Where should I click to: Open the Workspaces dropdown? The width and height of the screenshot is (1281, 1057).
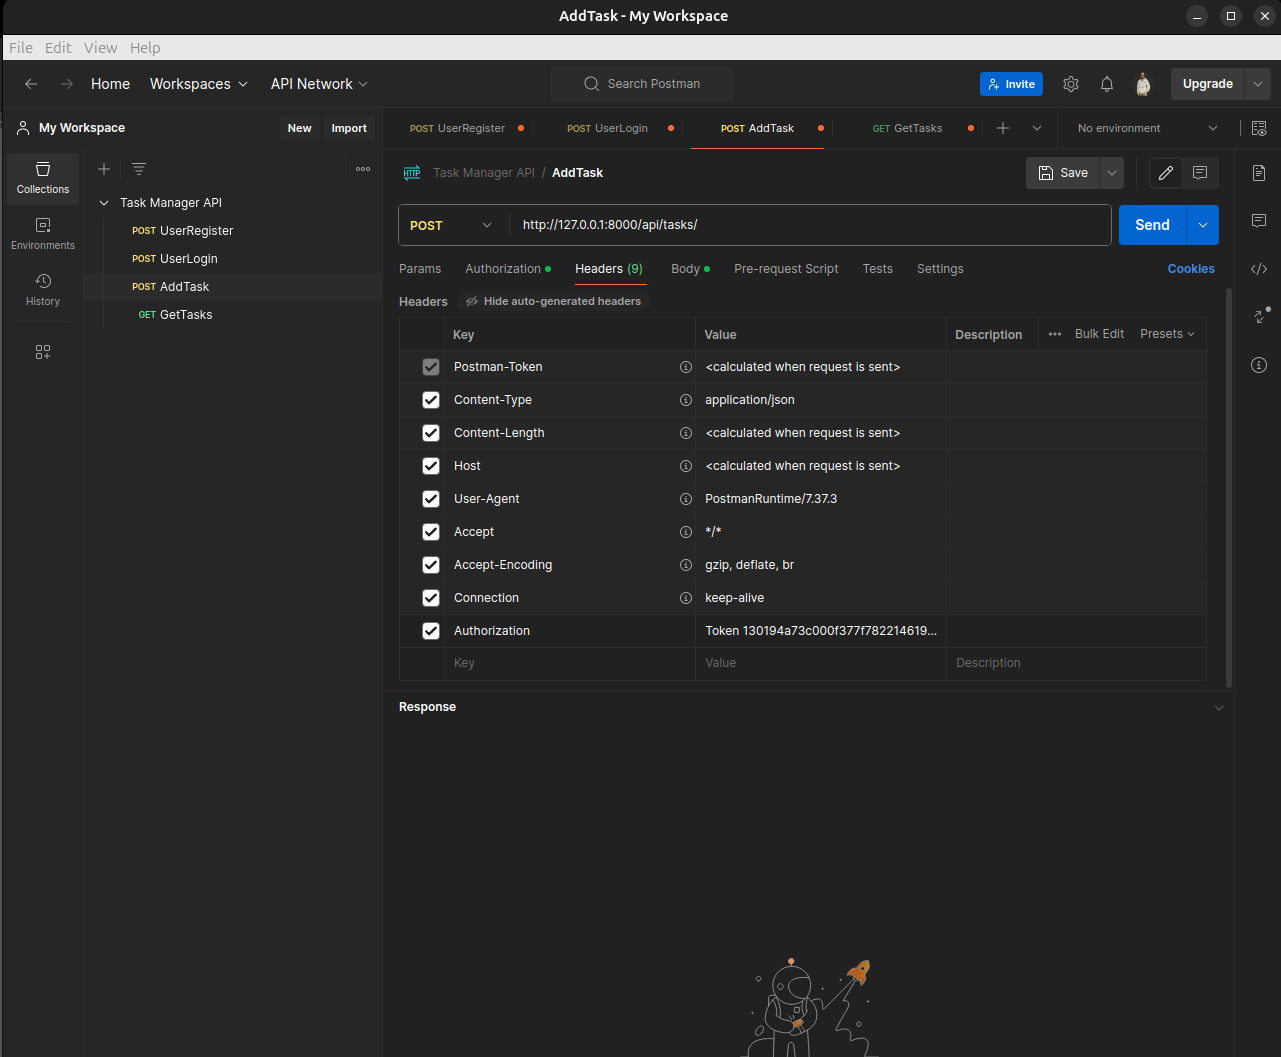coord(199,84)
